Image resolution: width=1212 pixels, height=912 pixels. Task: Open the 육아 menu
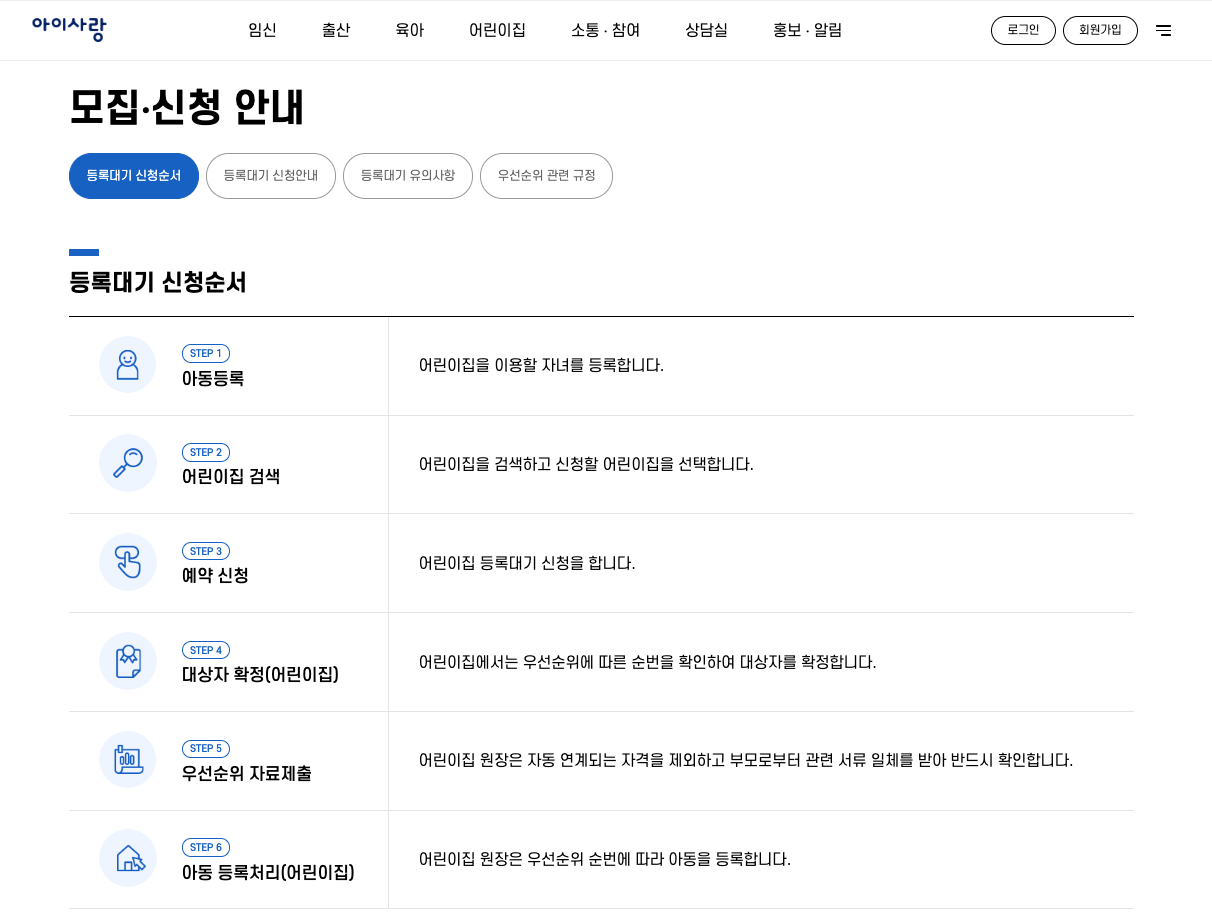[x=409, y=30]
